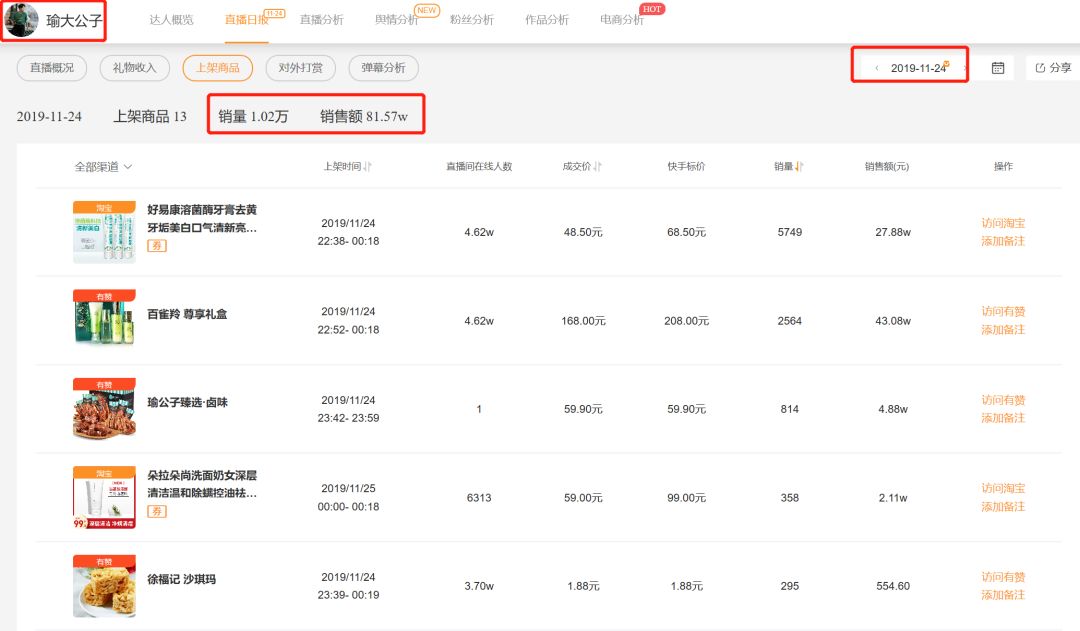Go to the previous date with the left arrow
Image resolution: width=1080 pixels, height=631 pixels.
[877, 67]
